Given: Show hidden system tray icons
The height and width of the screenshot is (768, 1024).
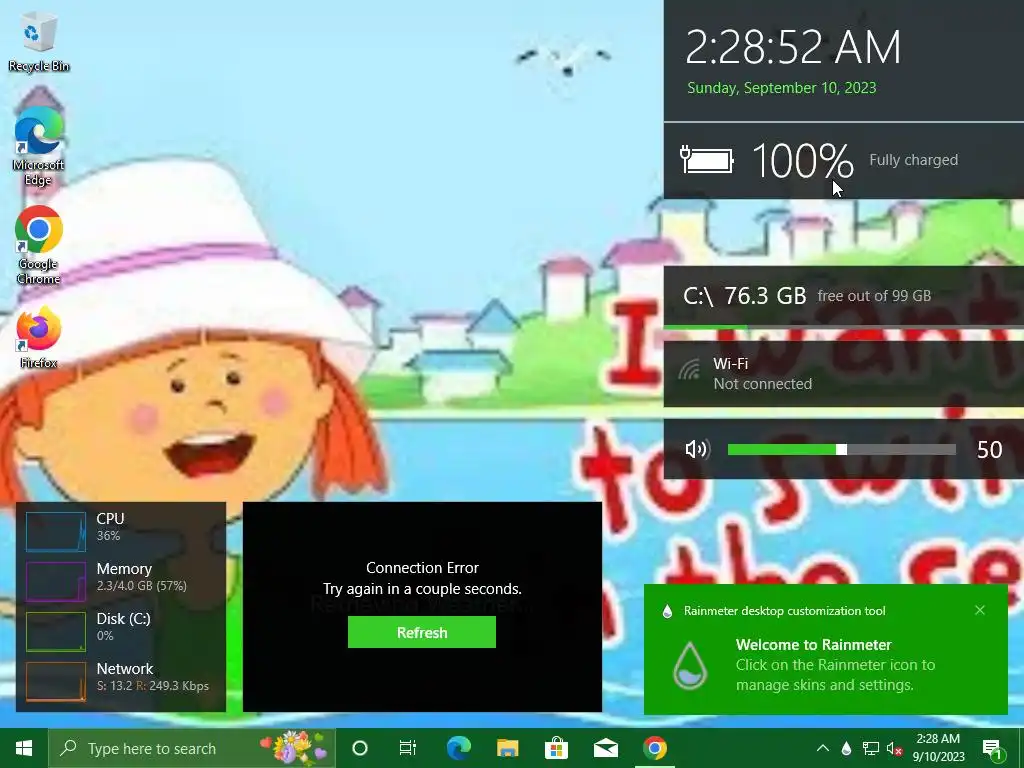Looking at the screenshot, I should [x=823, y=748].
